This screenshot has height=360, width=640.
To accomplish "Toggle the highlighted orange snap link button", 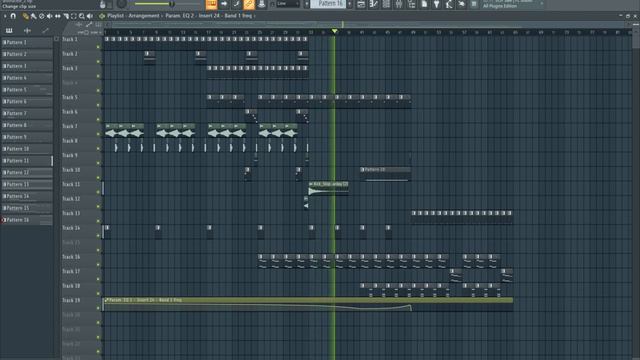I will coord(249,4).
